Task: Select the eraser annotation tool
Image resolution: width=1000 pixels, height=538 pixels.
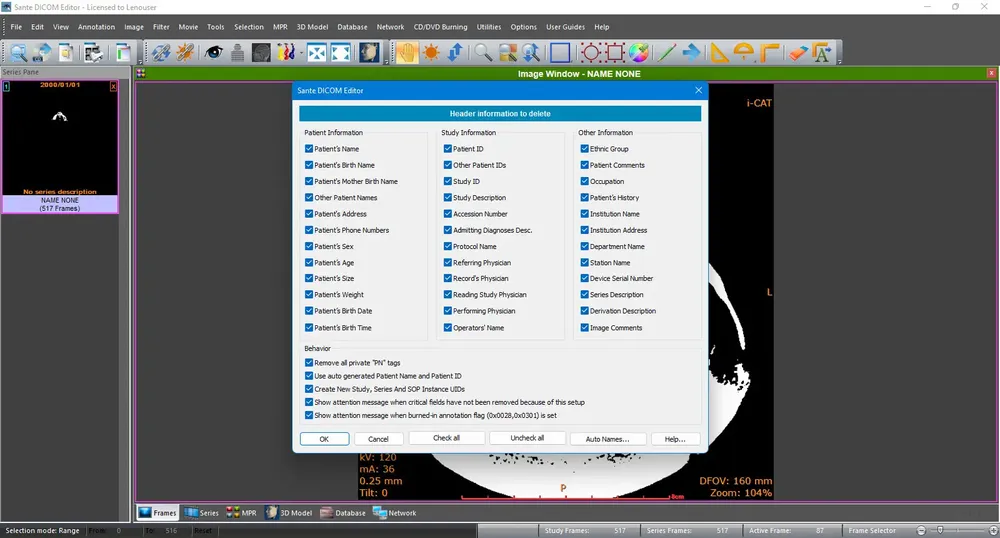Action: [x=798, y=52]
